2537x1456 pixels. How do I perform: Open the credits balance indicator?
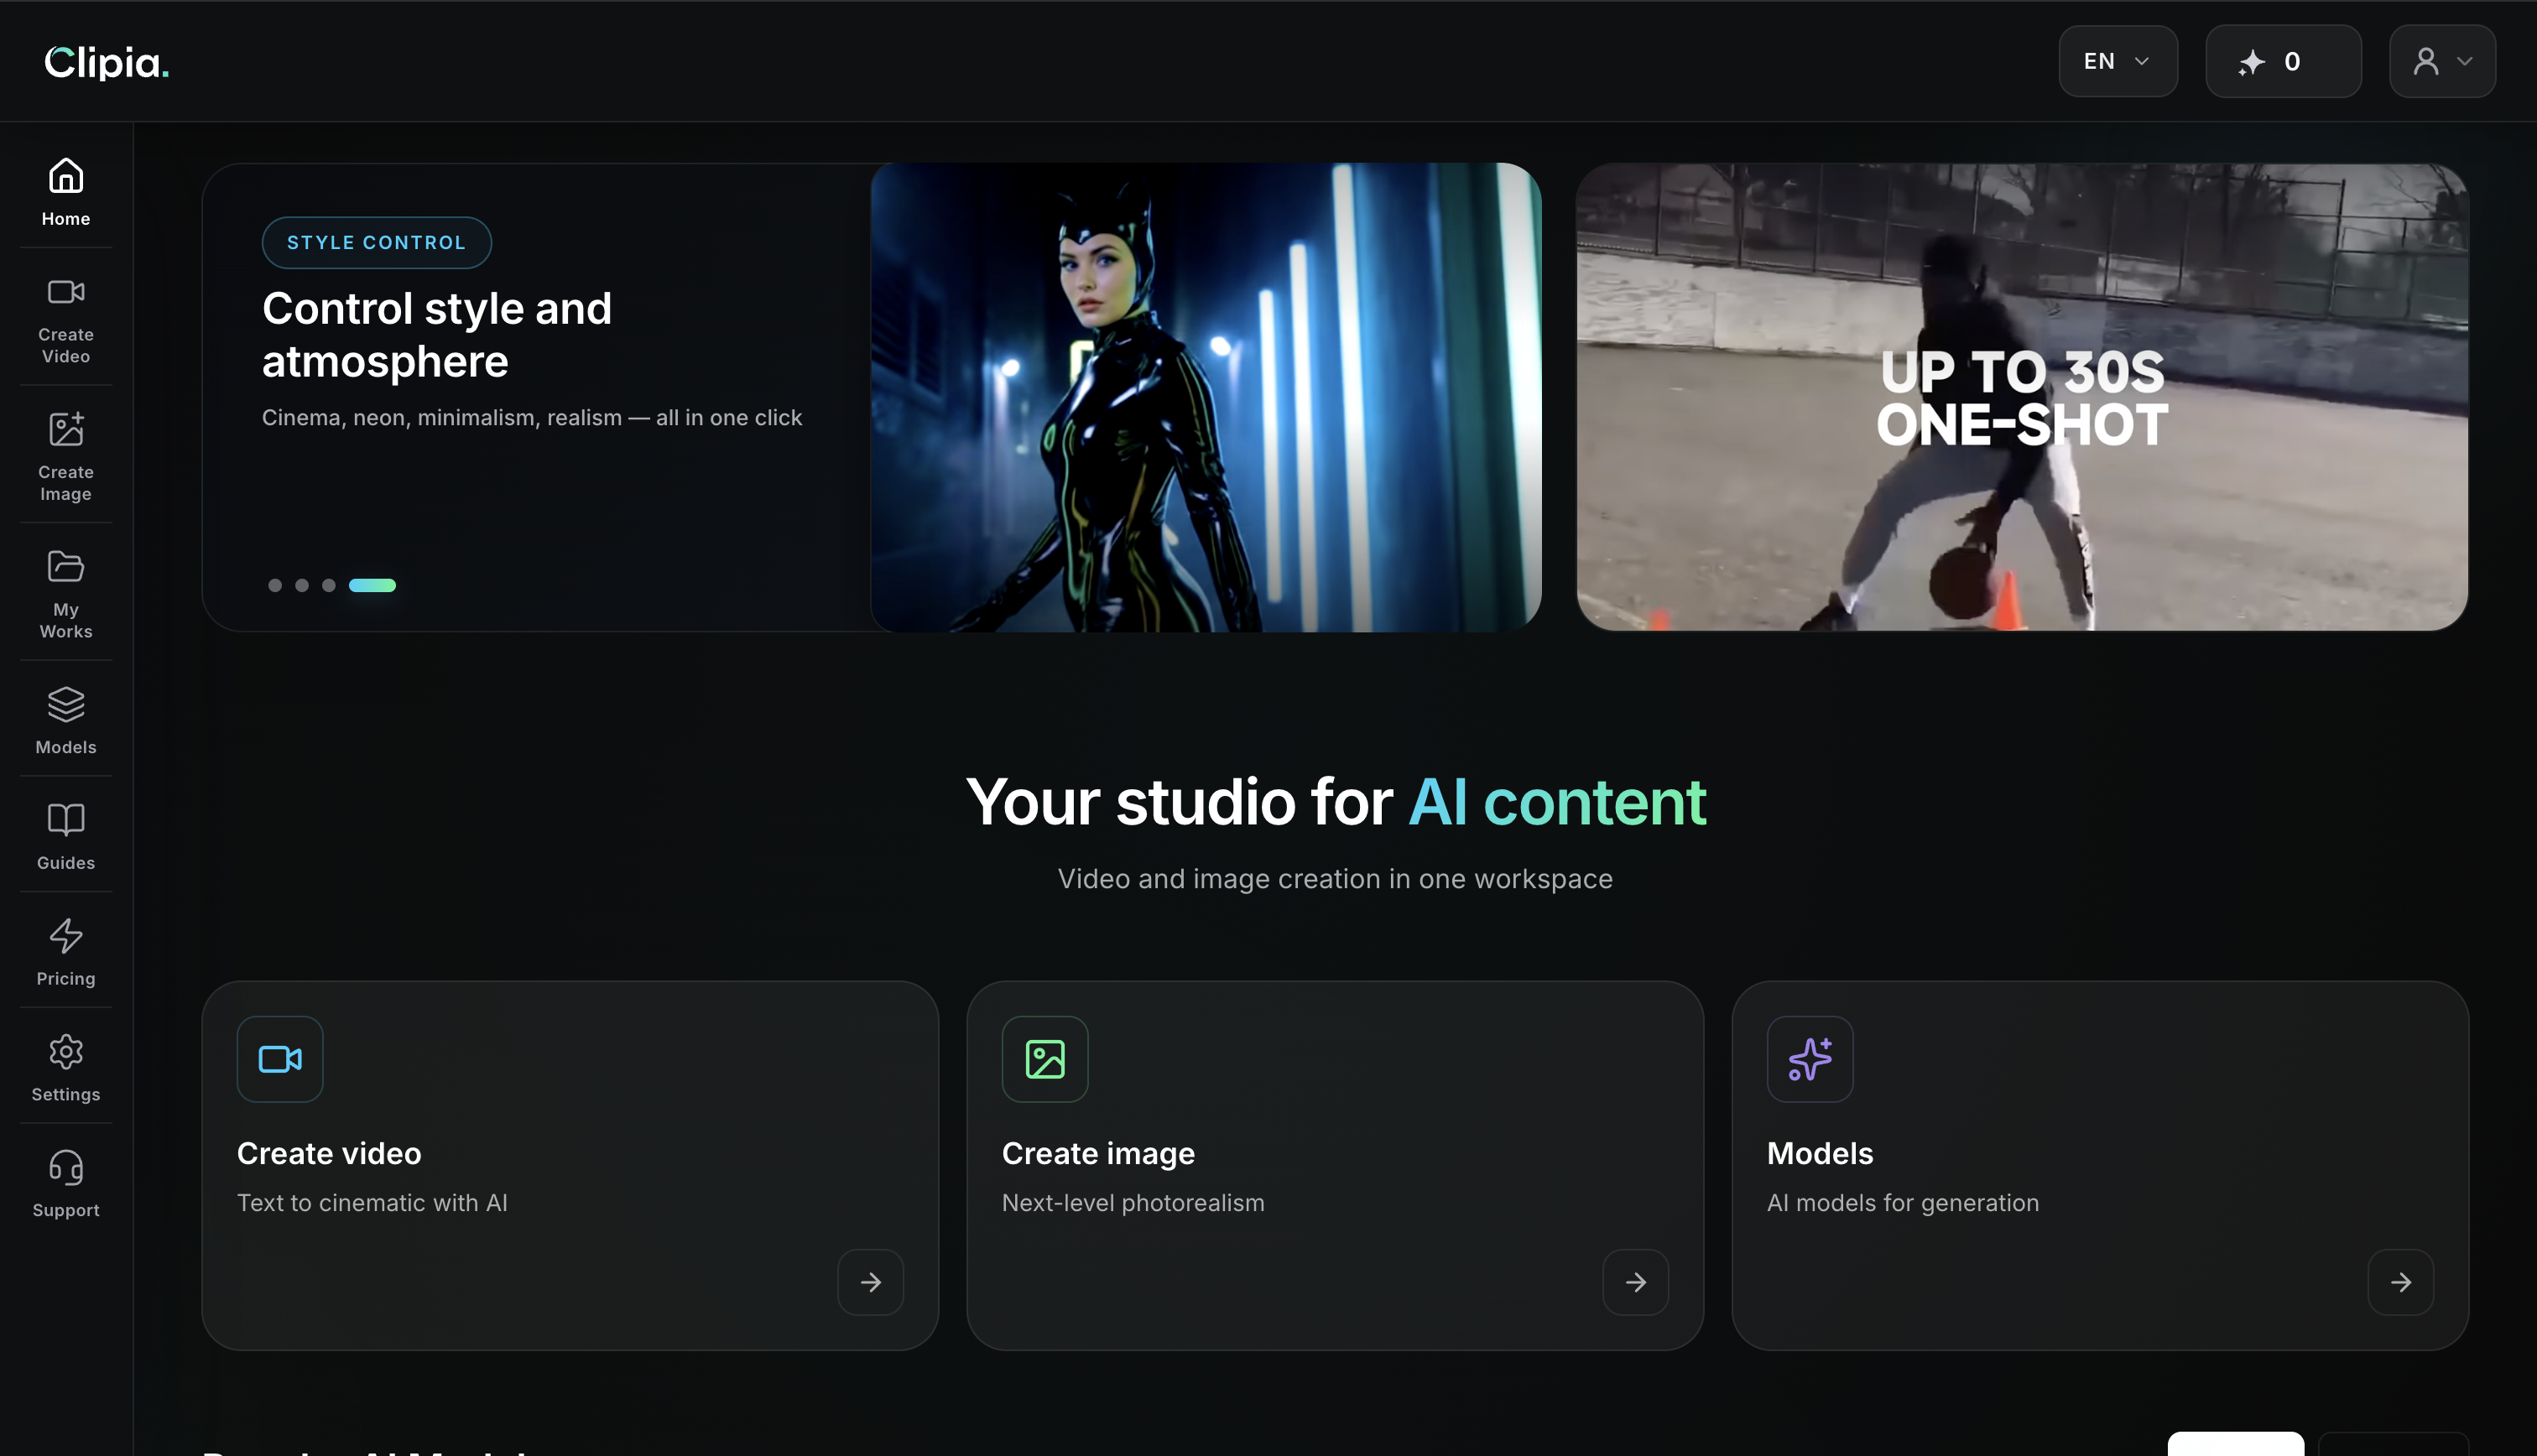pos(2282,61)
